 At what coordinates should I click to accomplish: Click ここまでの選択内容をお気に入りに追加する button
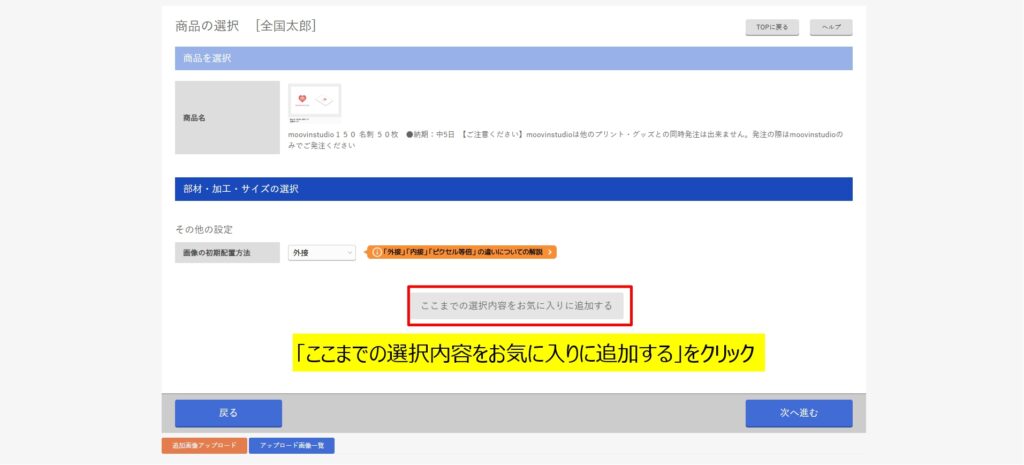(x=519, y=305)
